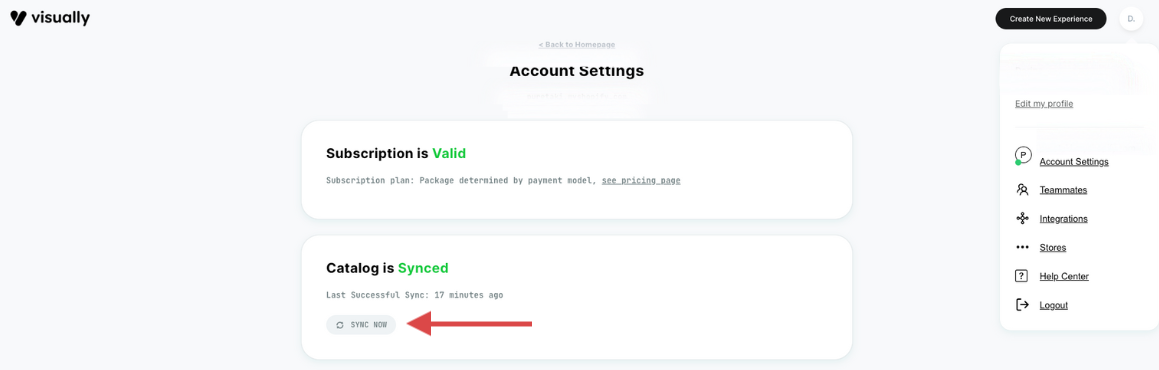Screen dimensions: 1159x370
Task: Open Account Settings from the profile menu
Action: 1073,162
